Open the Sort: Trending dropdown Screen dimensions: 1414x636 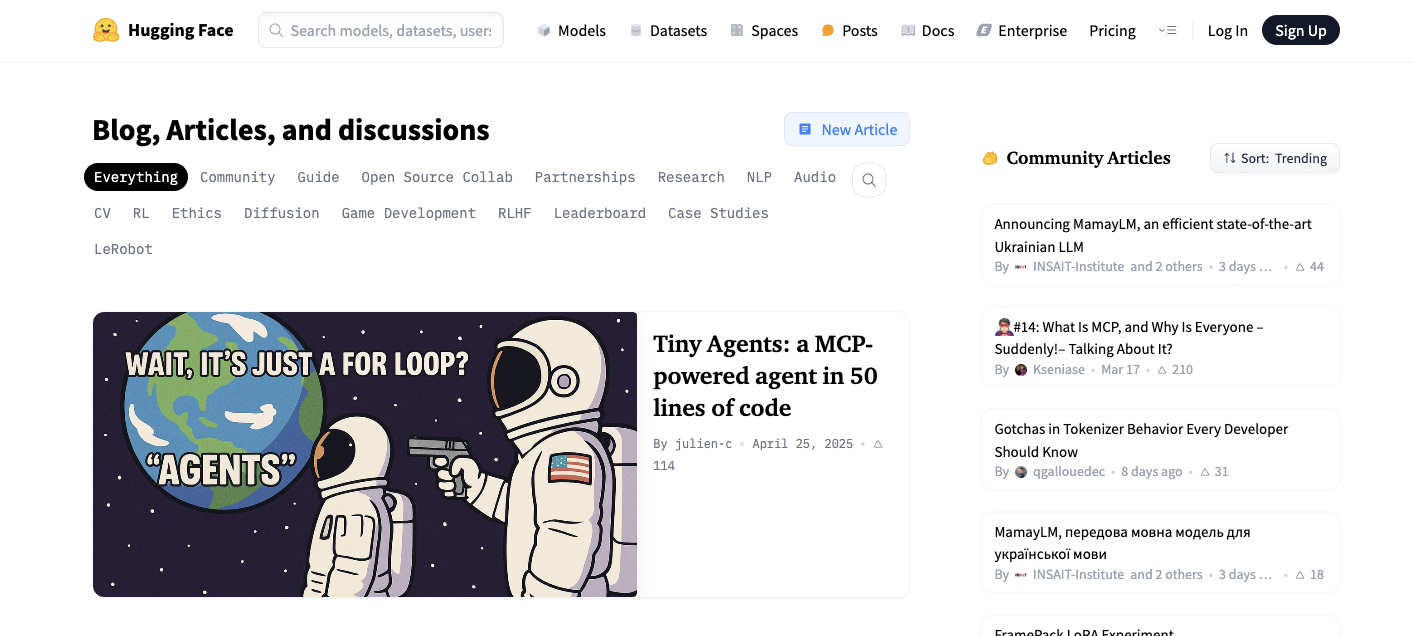tap(1275, 158)
